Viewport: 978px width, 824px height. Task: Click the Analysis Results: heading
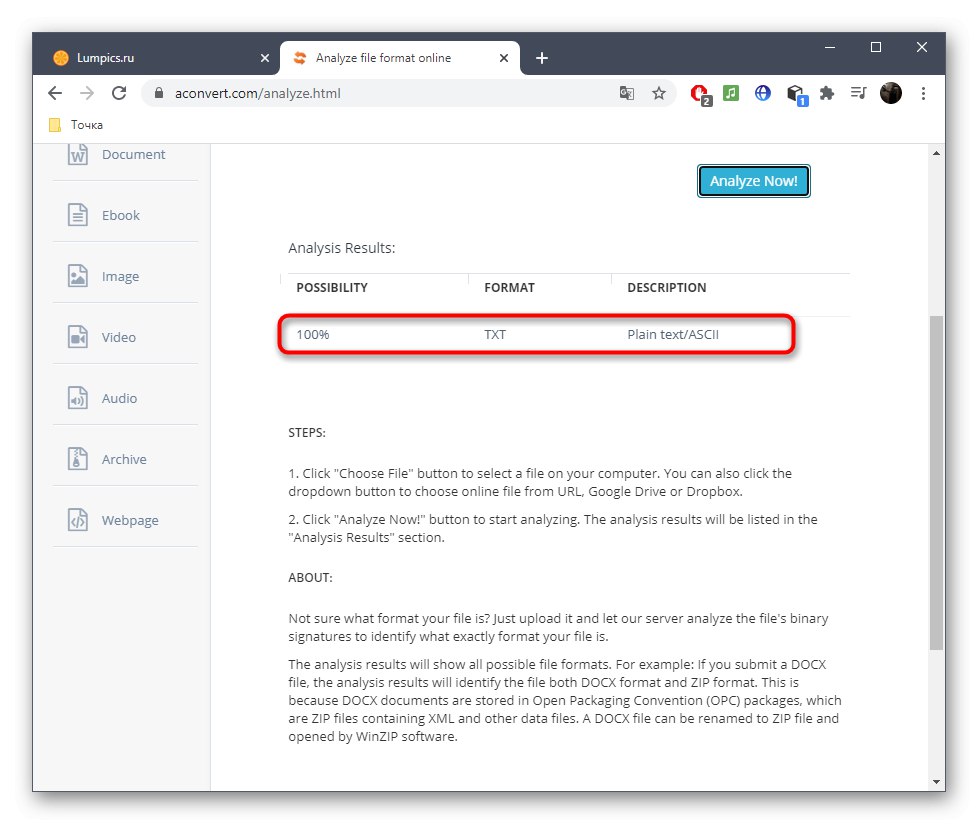341,248
